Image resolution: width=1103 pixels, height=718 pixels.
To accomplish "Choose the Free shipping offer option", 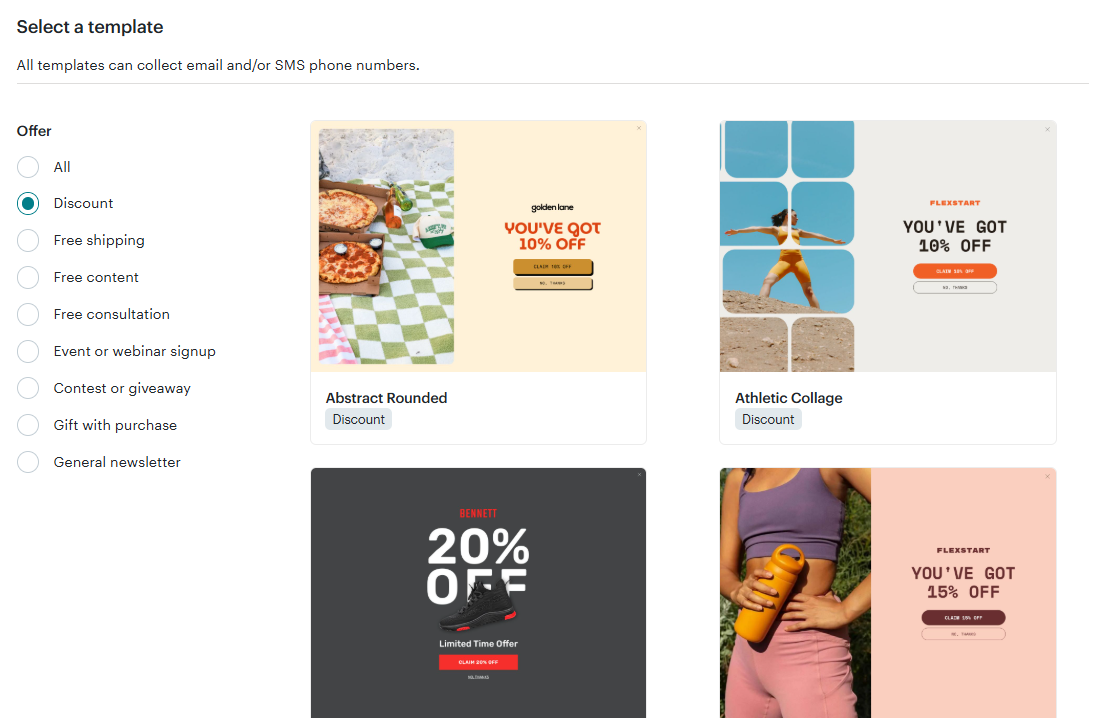I will pos(28,241).
